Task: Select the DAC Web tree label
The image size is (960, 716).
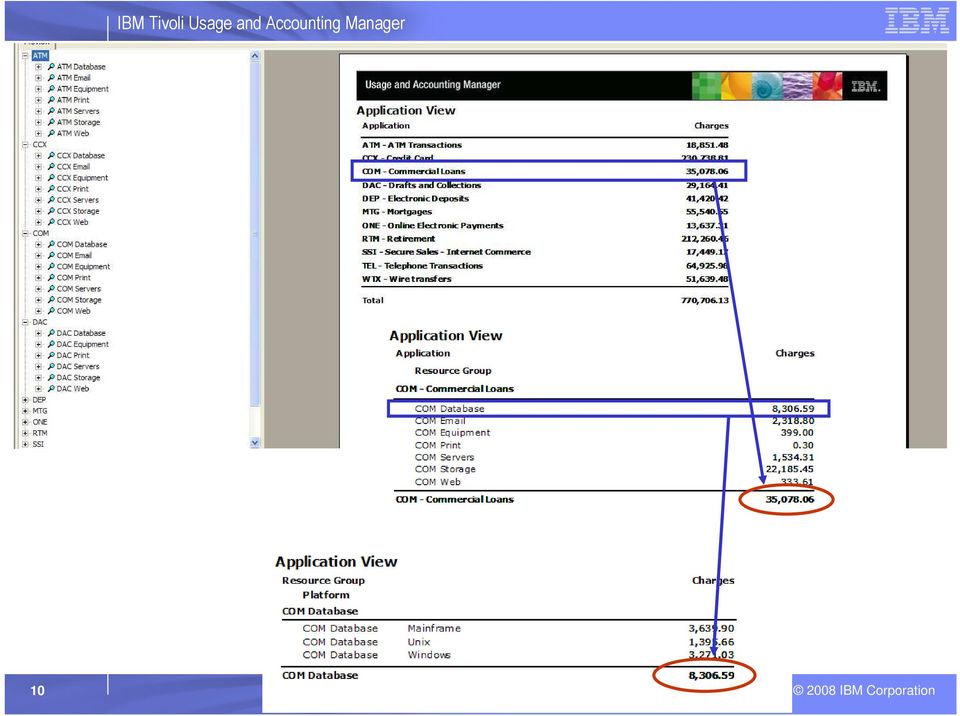Action: 73,388
